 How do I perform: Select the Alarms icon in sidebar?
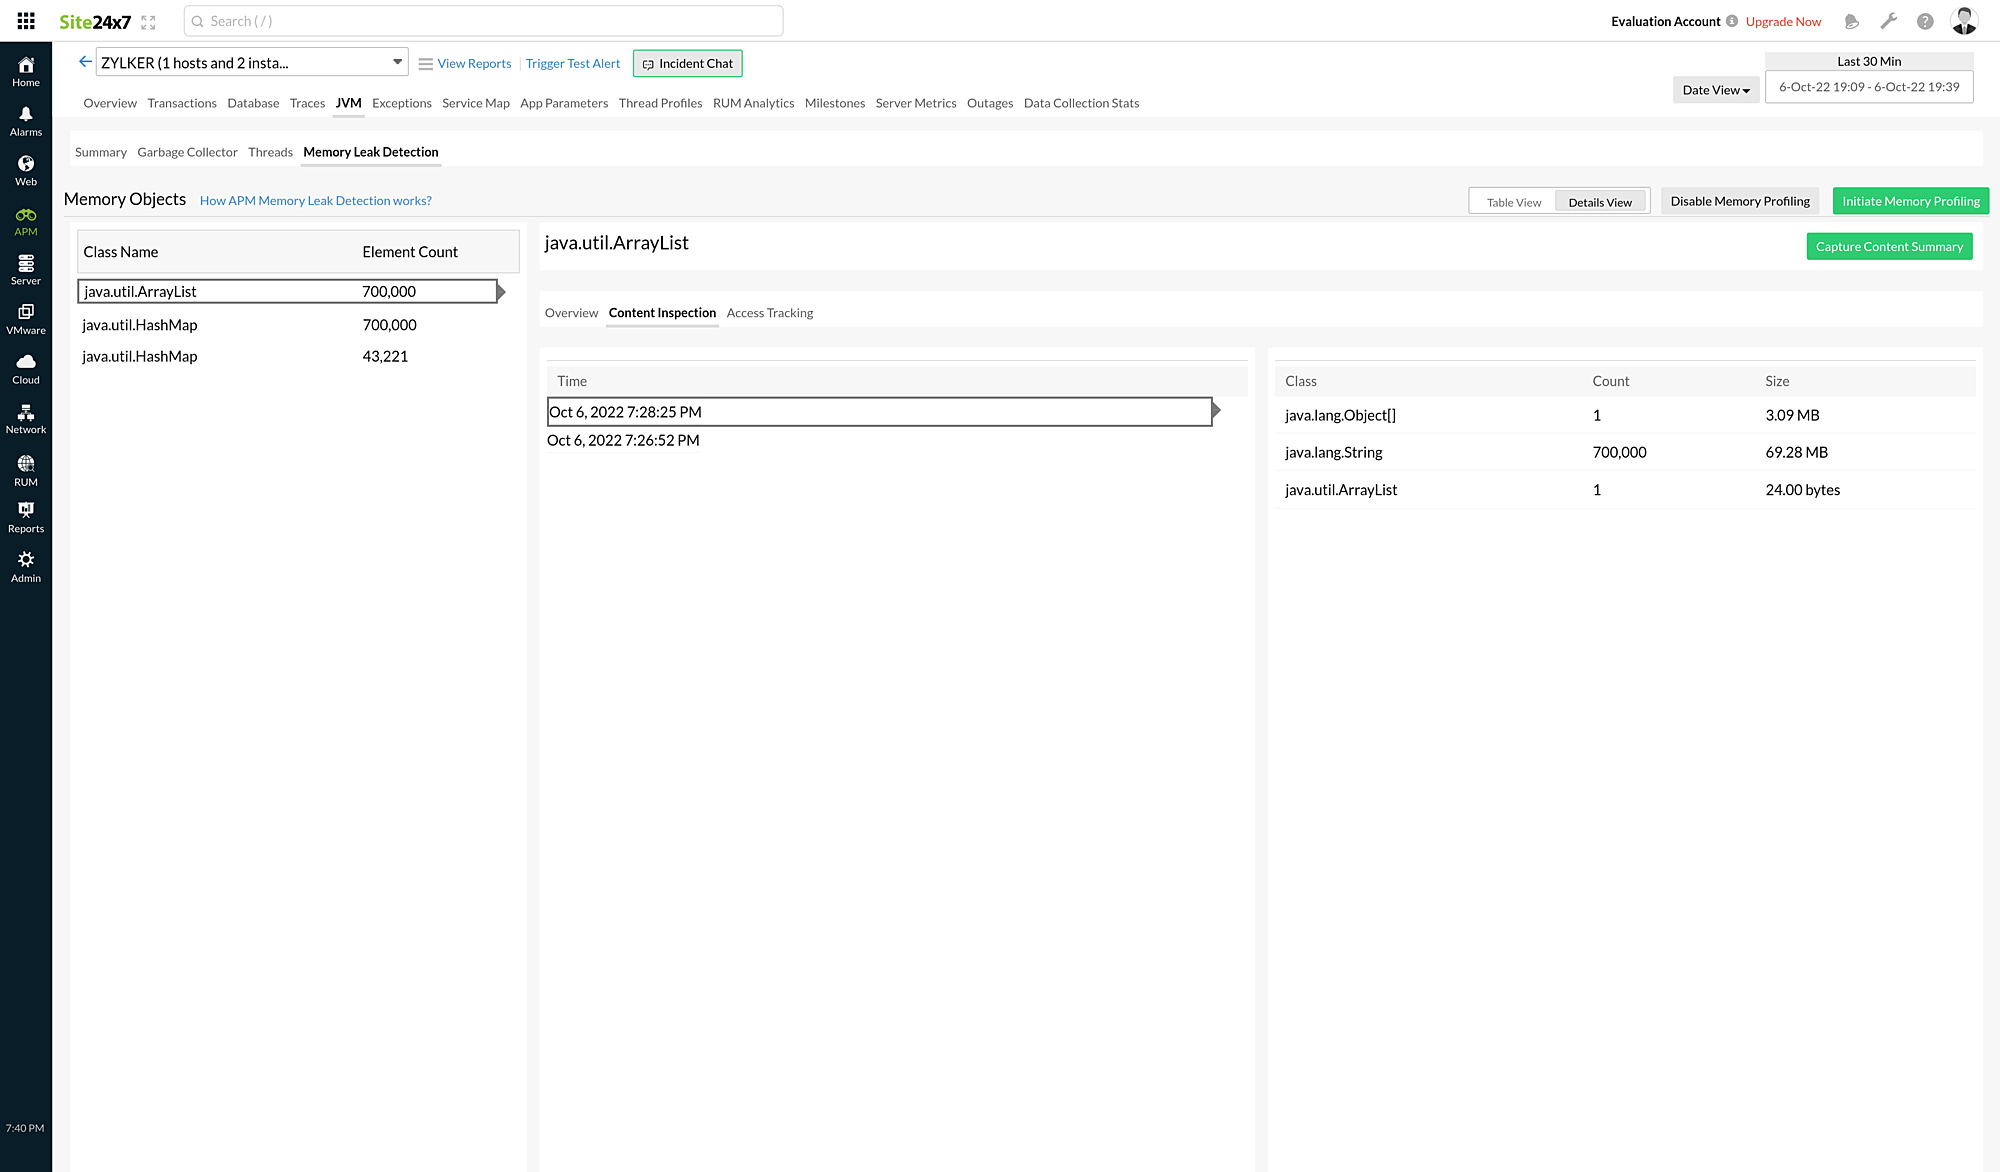tap(25, 120)
